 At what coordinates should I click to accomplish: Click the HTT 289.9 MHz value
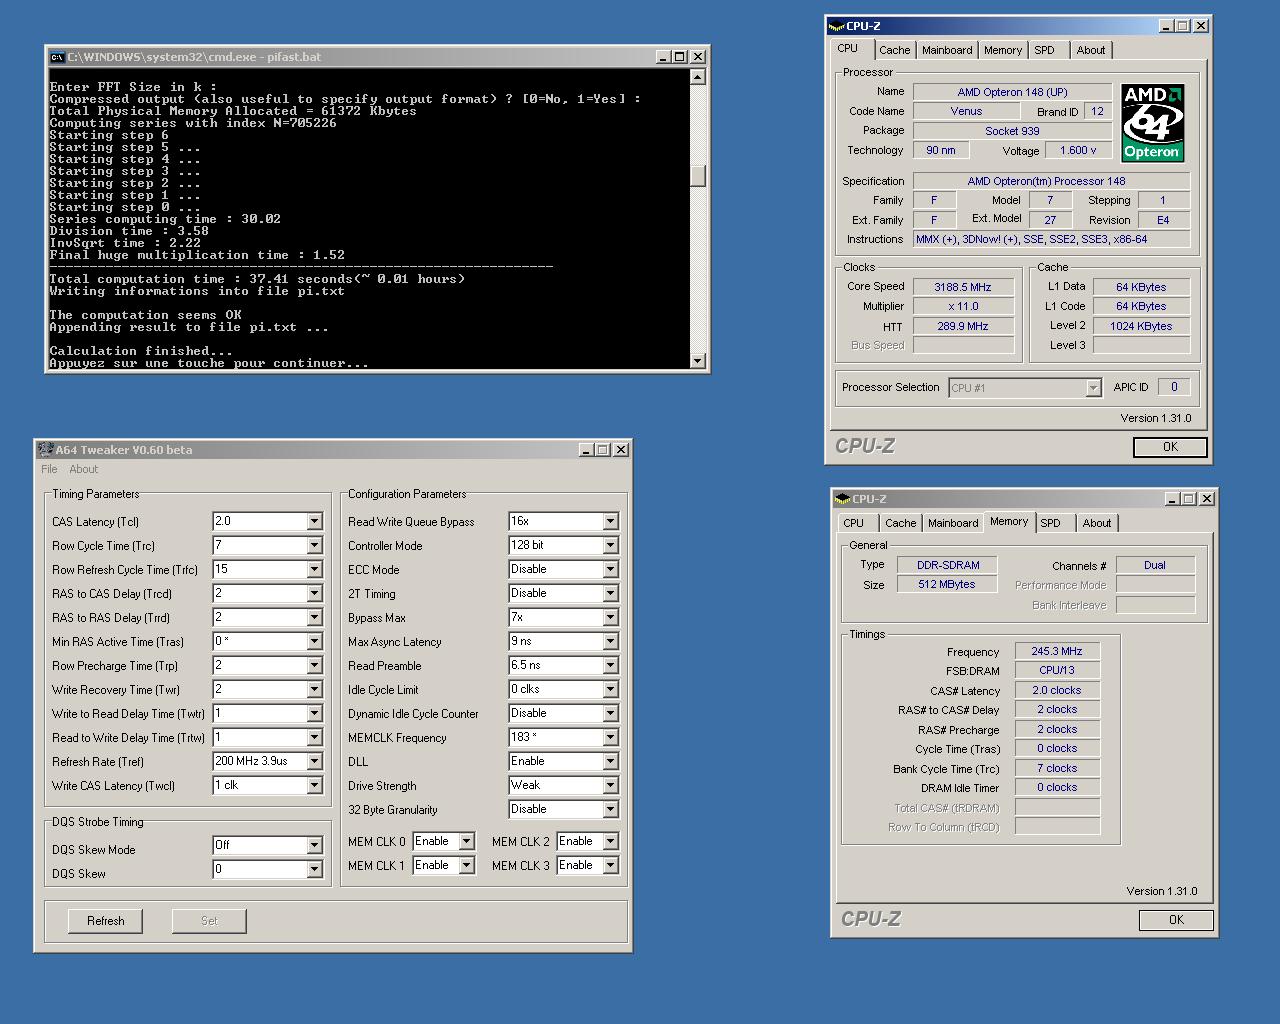pos(963,326)
